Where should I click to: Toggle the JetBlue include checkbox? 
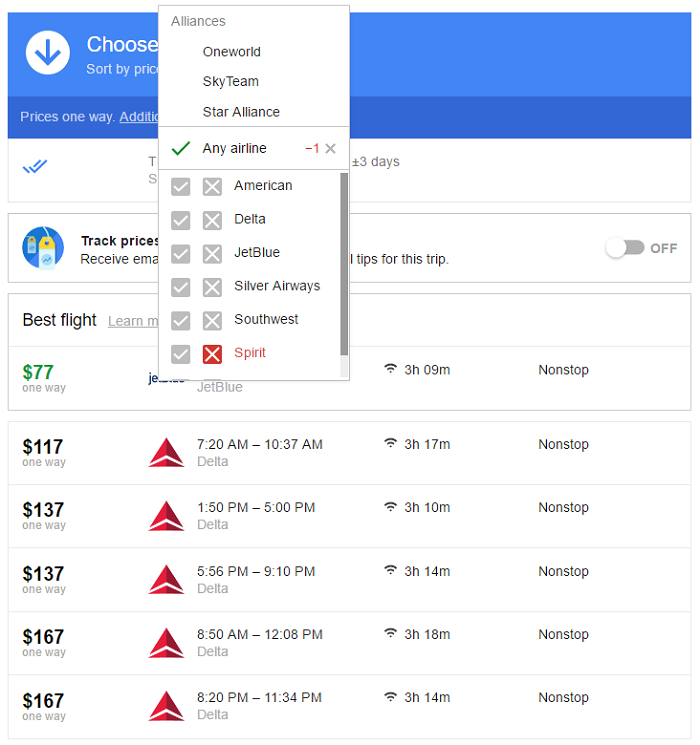click(181, 254)
